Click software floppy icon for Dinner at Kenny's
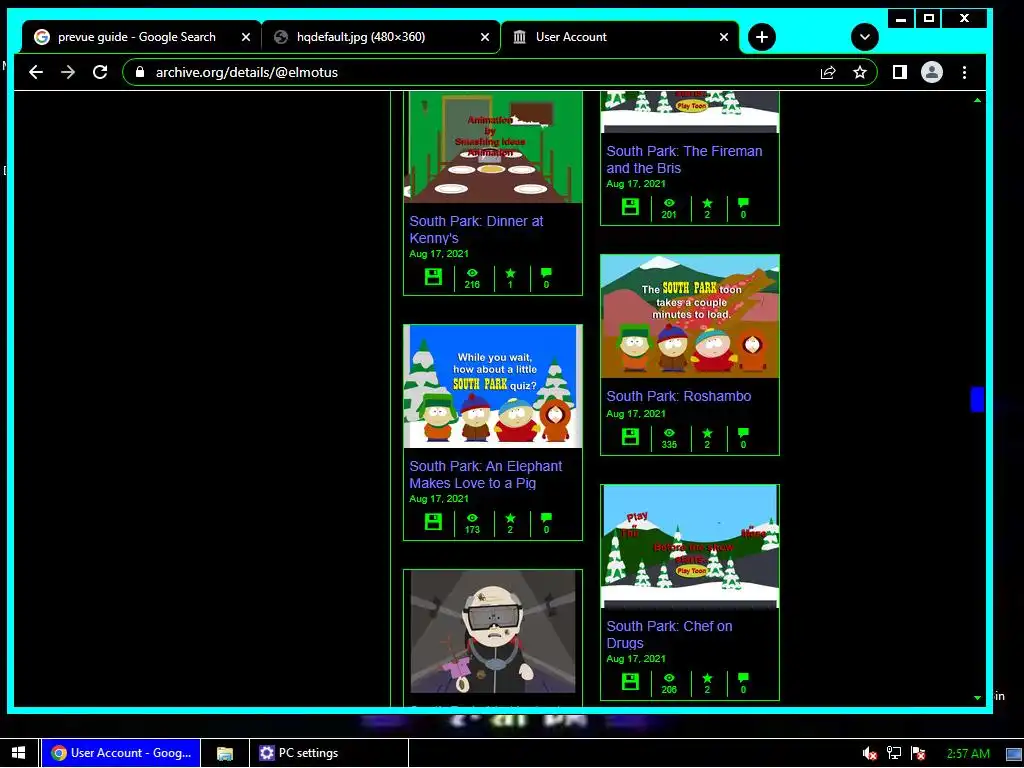This screenshot has width=1024, height=768. coord(434,277)
